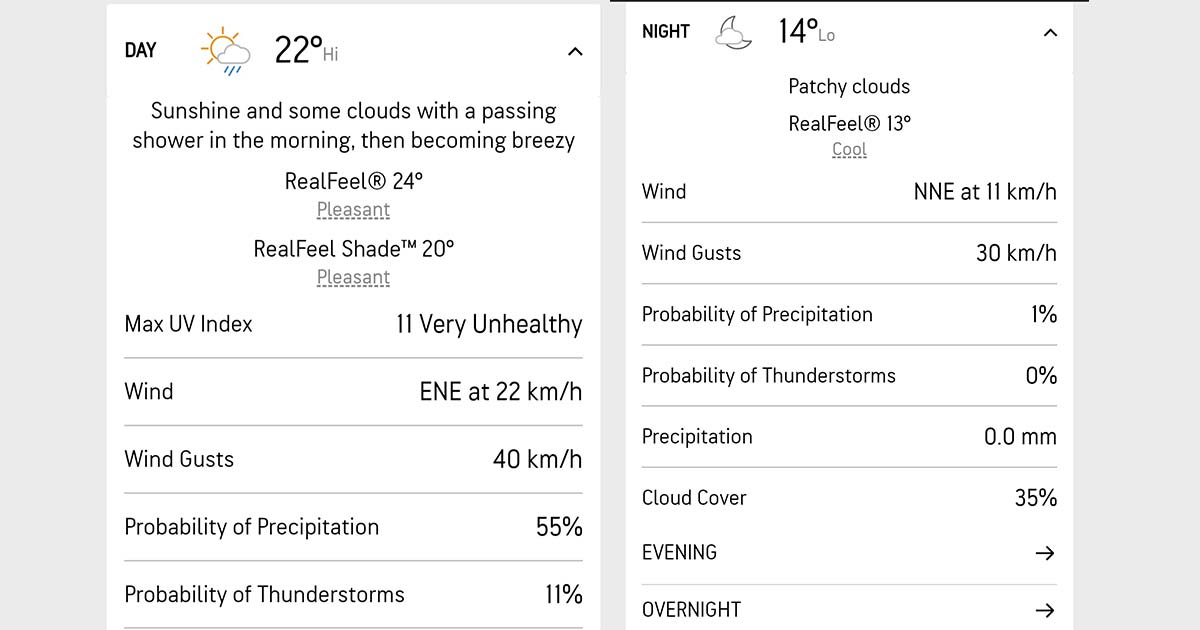Click the DAY header label
This screenshot has width=1200, height=630.
(140, 50)
